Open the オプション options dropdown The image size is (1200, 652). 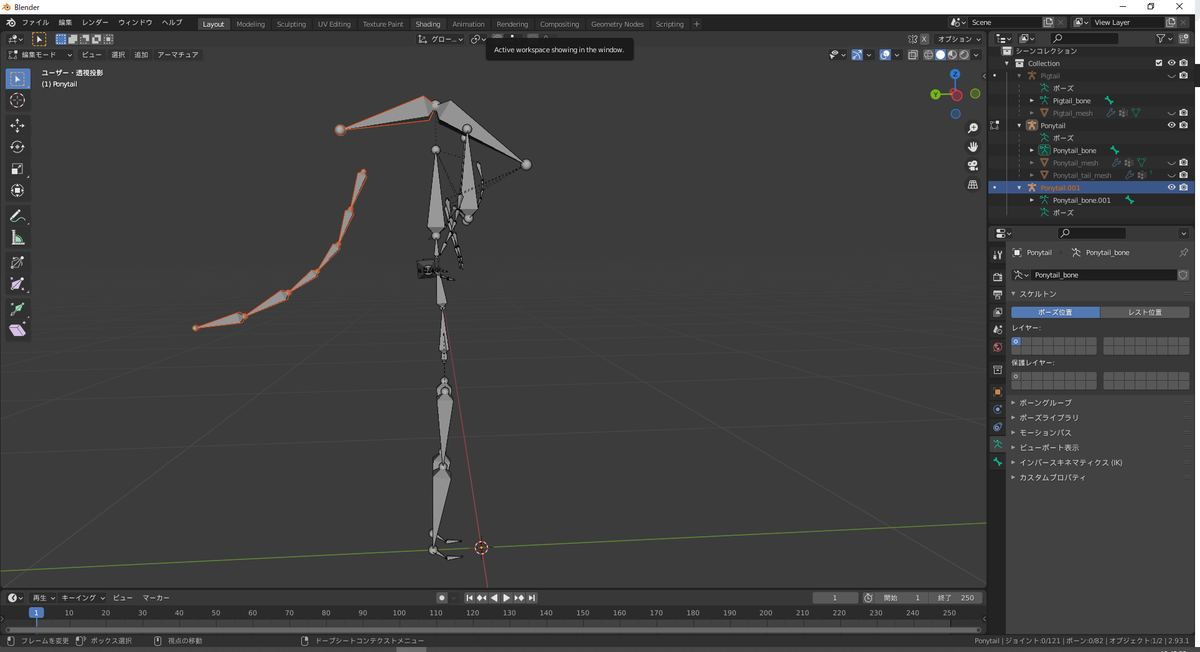point(960,39)
